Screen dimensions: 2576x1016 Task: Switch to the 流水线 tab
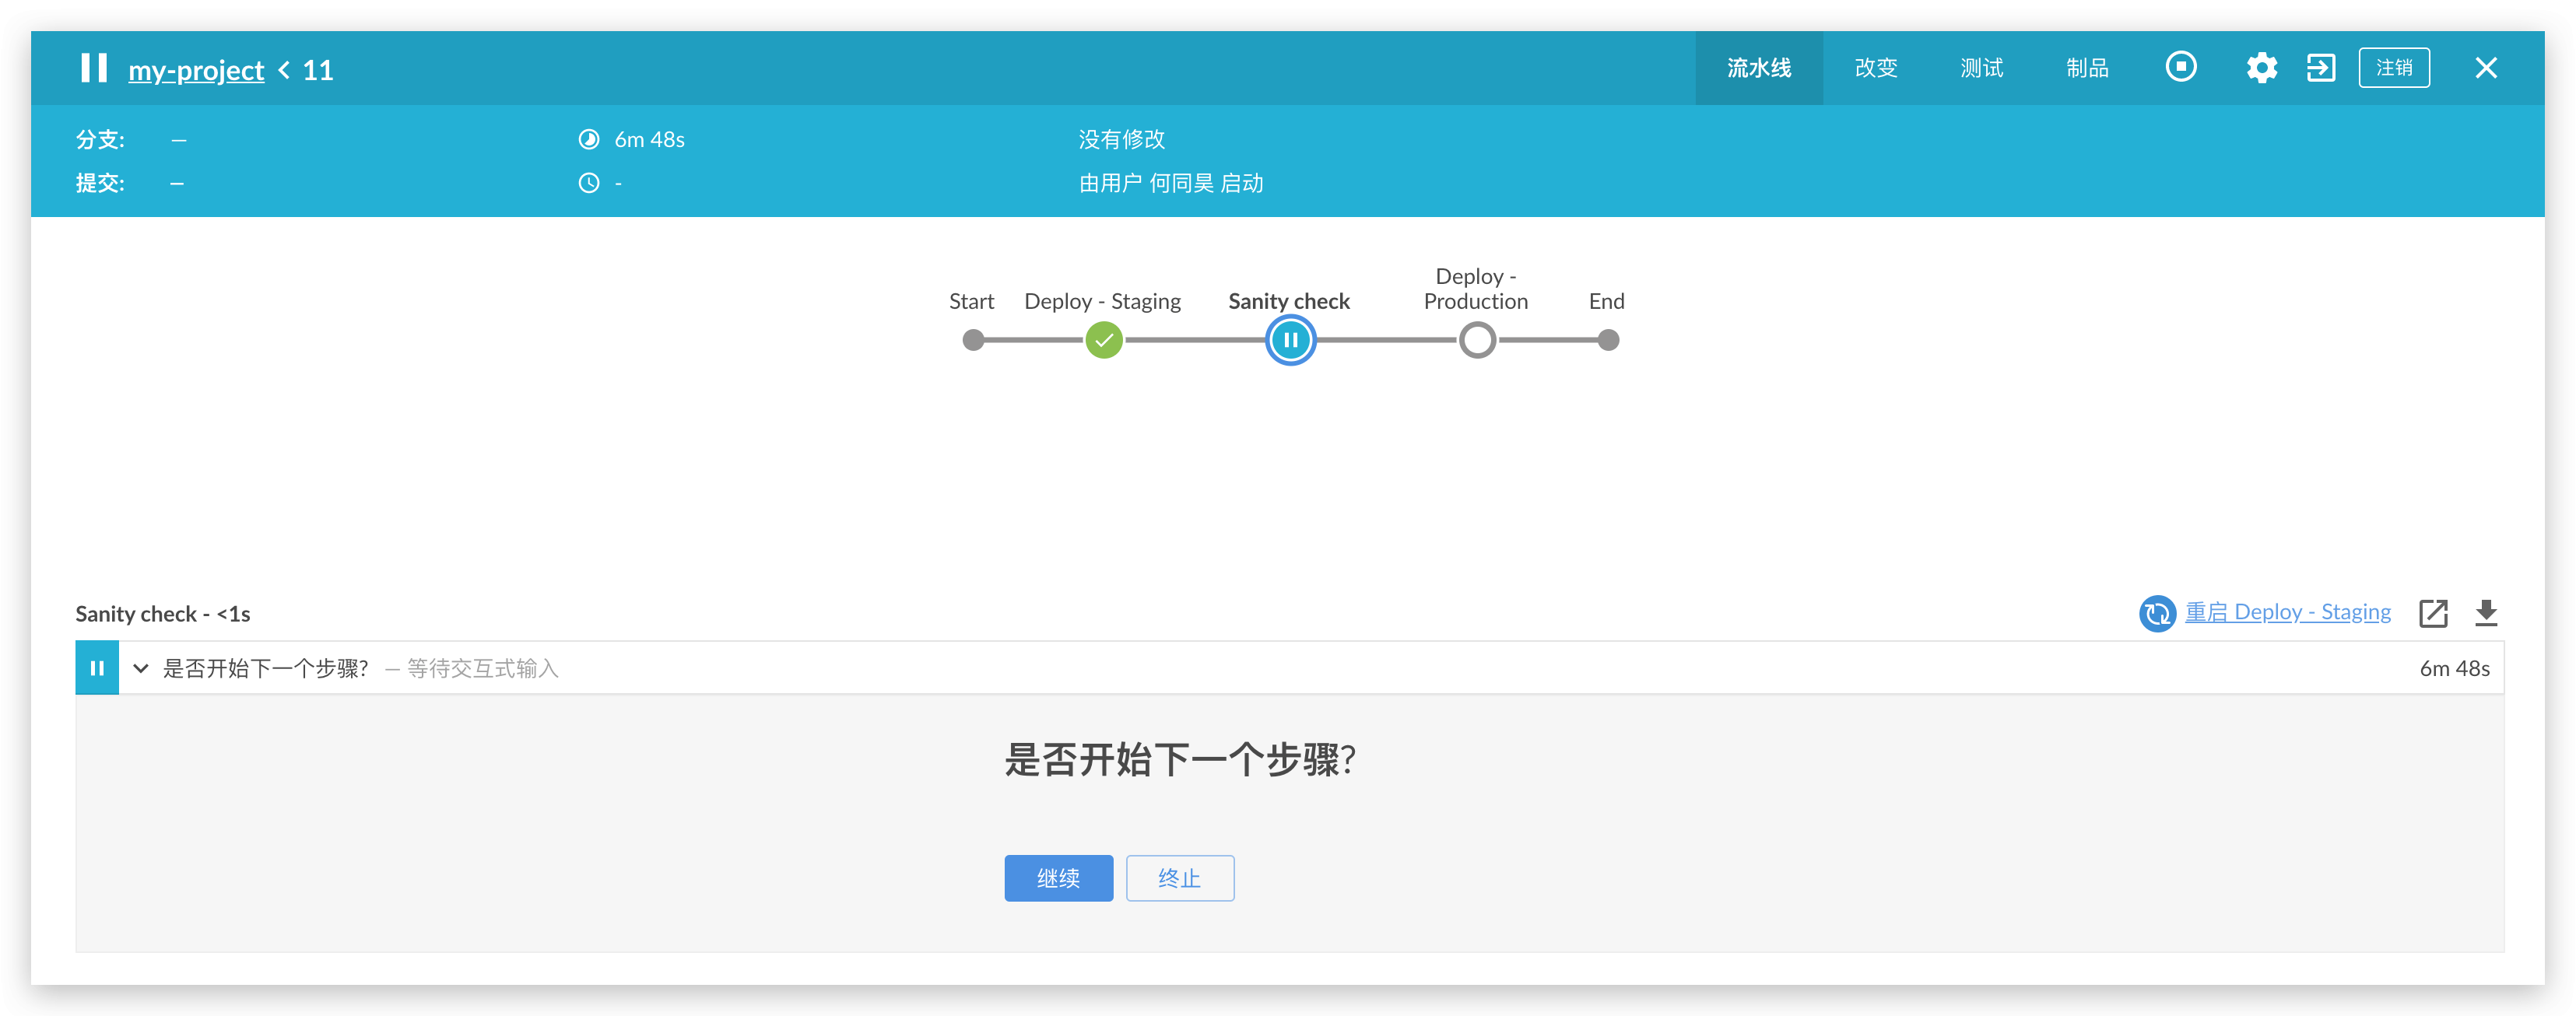click(1758, 68)
